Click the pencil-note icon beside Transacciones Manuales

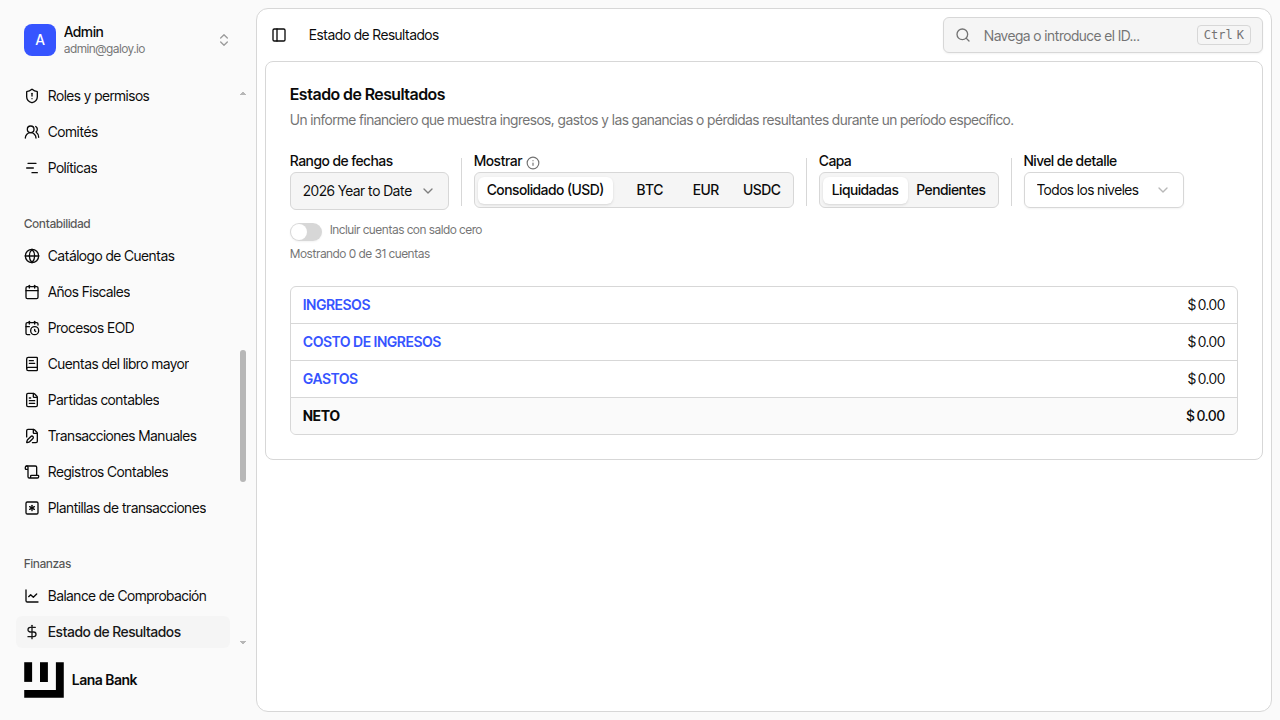click(32, 436)
